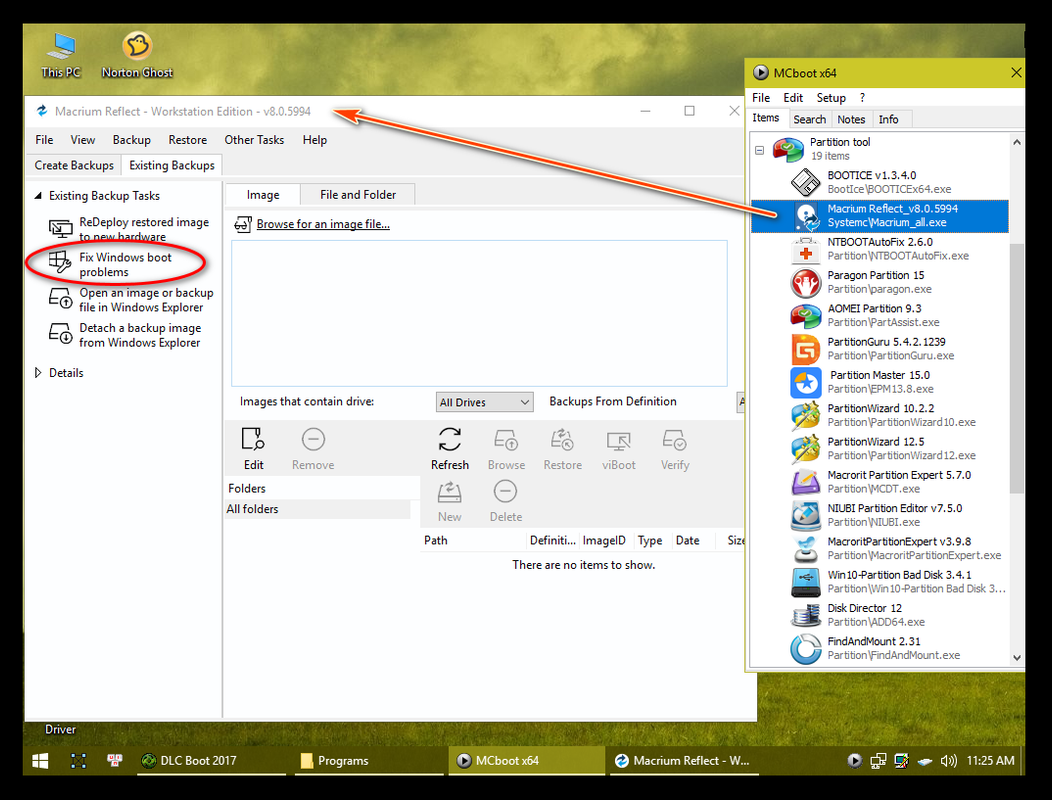
Task: Collapse the Partition tool group
Action: 759,150
